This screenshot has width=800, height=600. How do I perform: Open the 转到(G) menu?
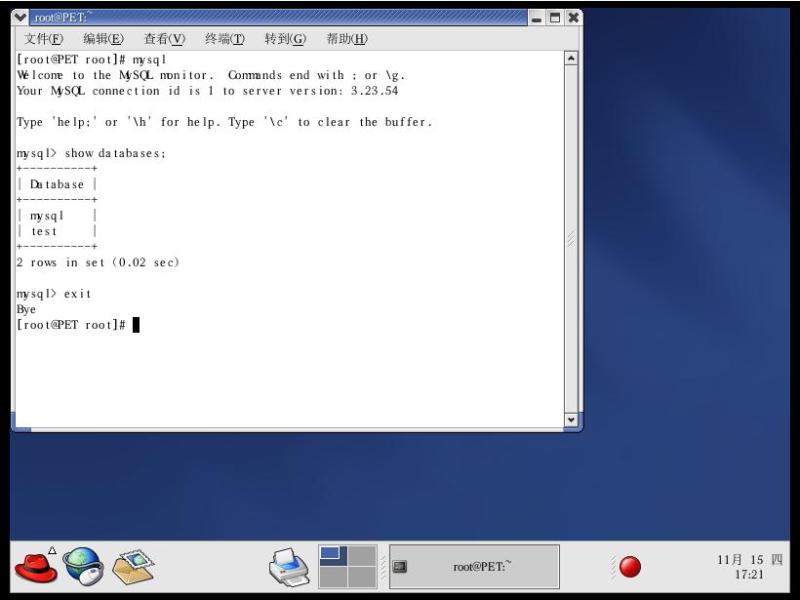tap(285, 39)
